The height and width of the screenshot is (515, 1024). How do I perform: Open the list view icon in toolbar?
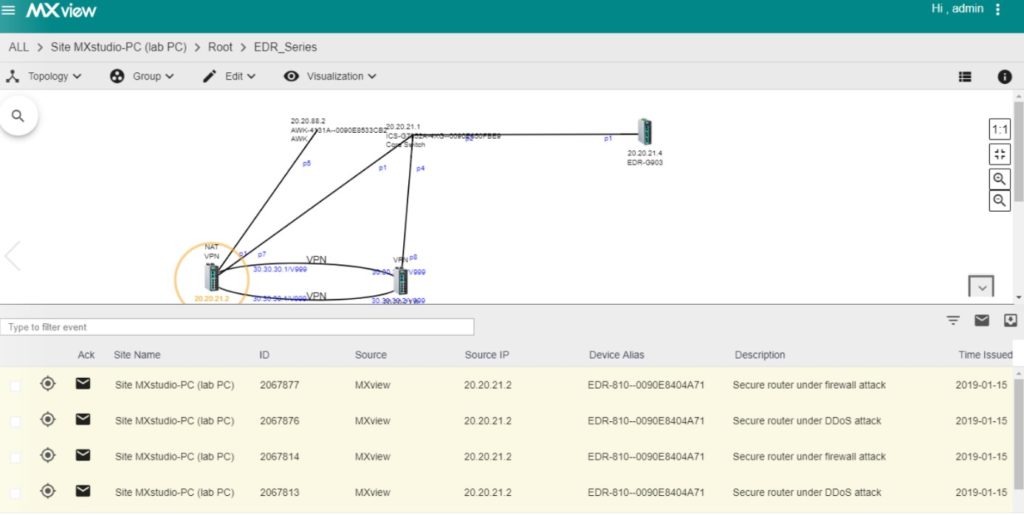tap(965, 76)
